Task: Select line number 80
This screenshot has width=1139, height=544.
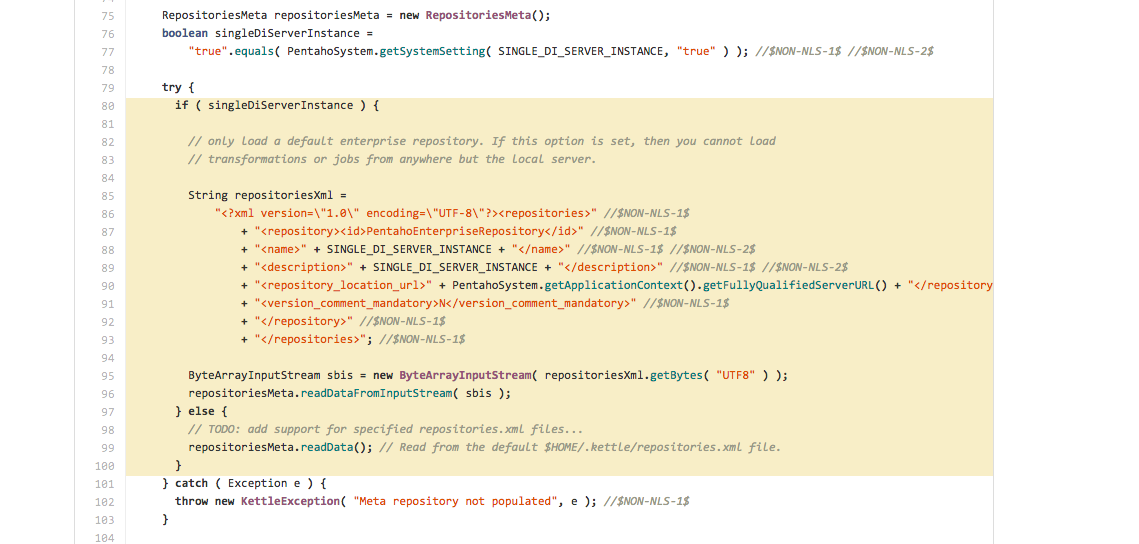Action: tap(108, 106)
